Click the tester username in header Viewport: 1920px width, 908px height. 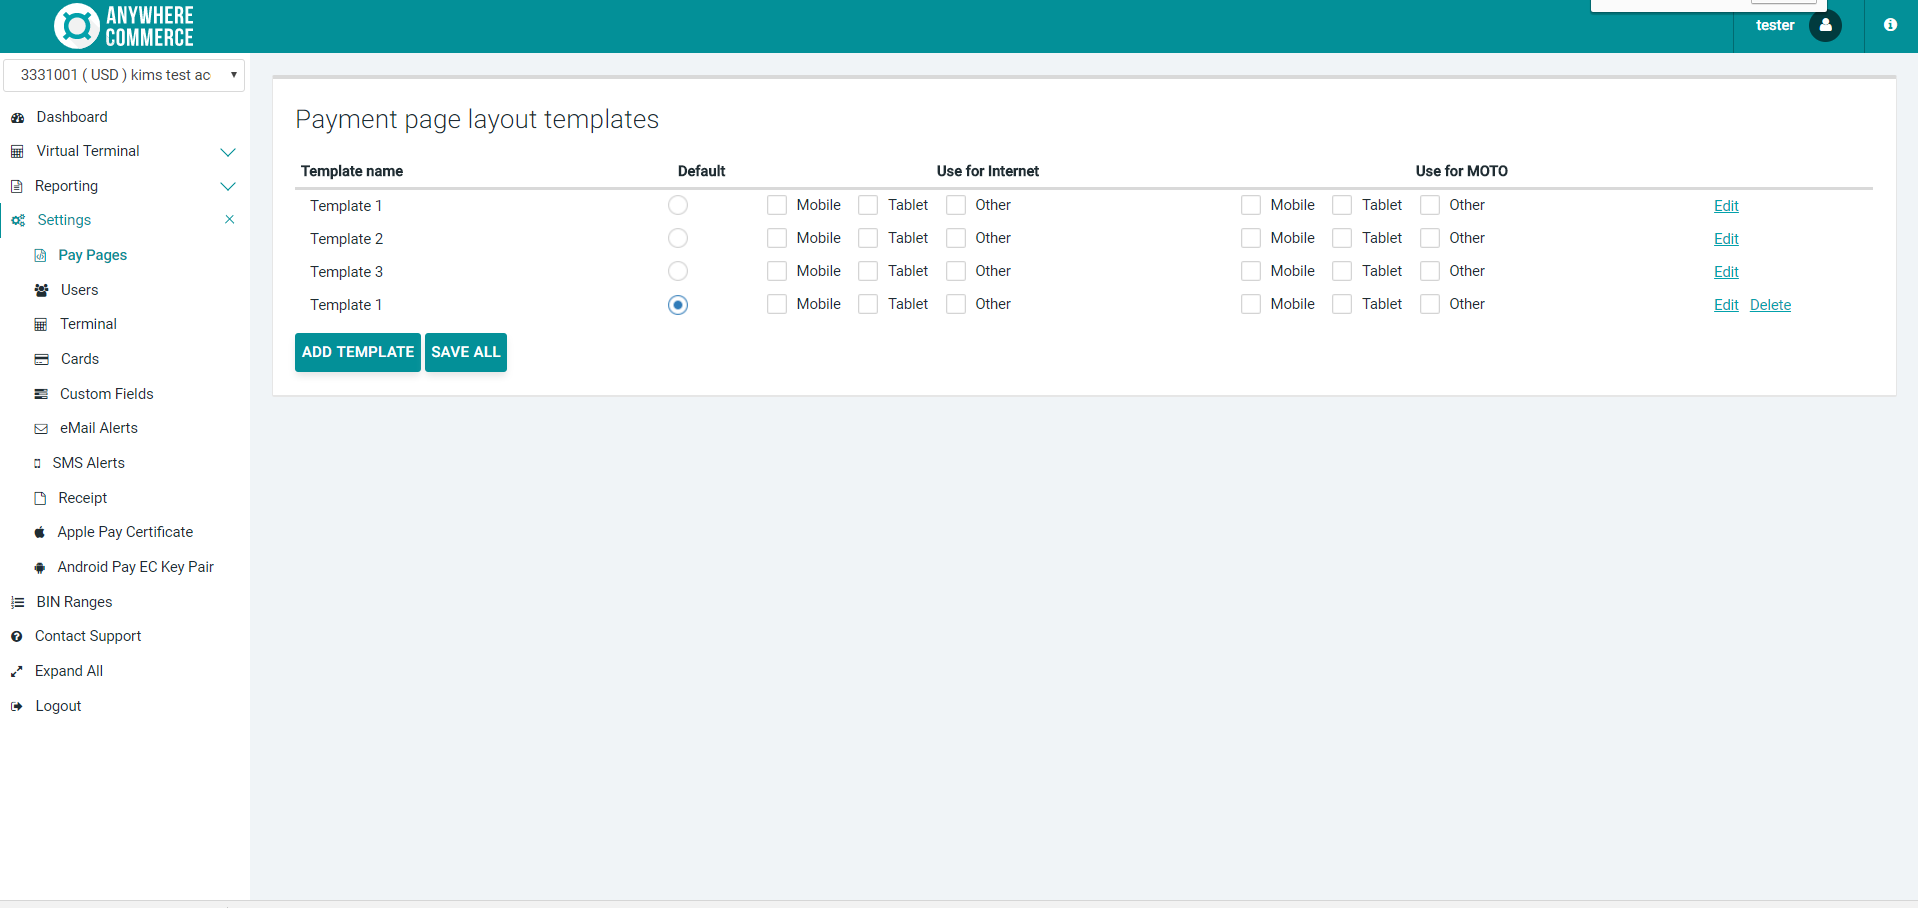point(1775,25)
